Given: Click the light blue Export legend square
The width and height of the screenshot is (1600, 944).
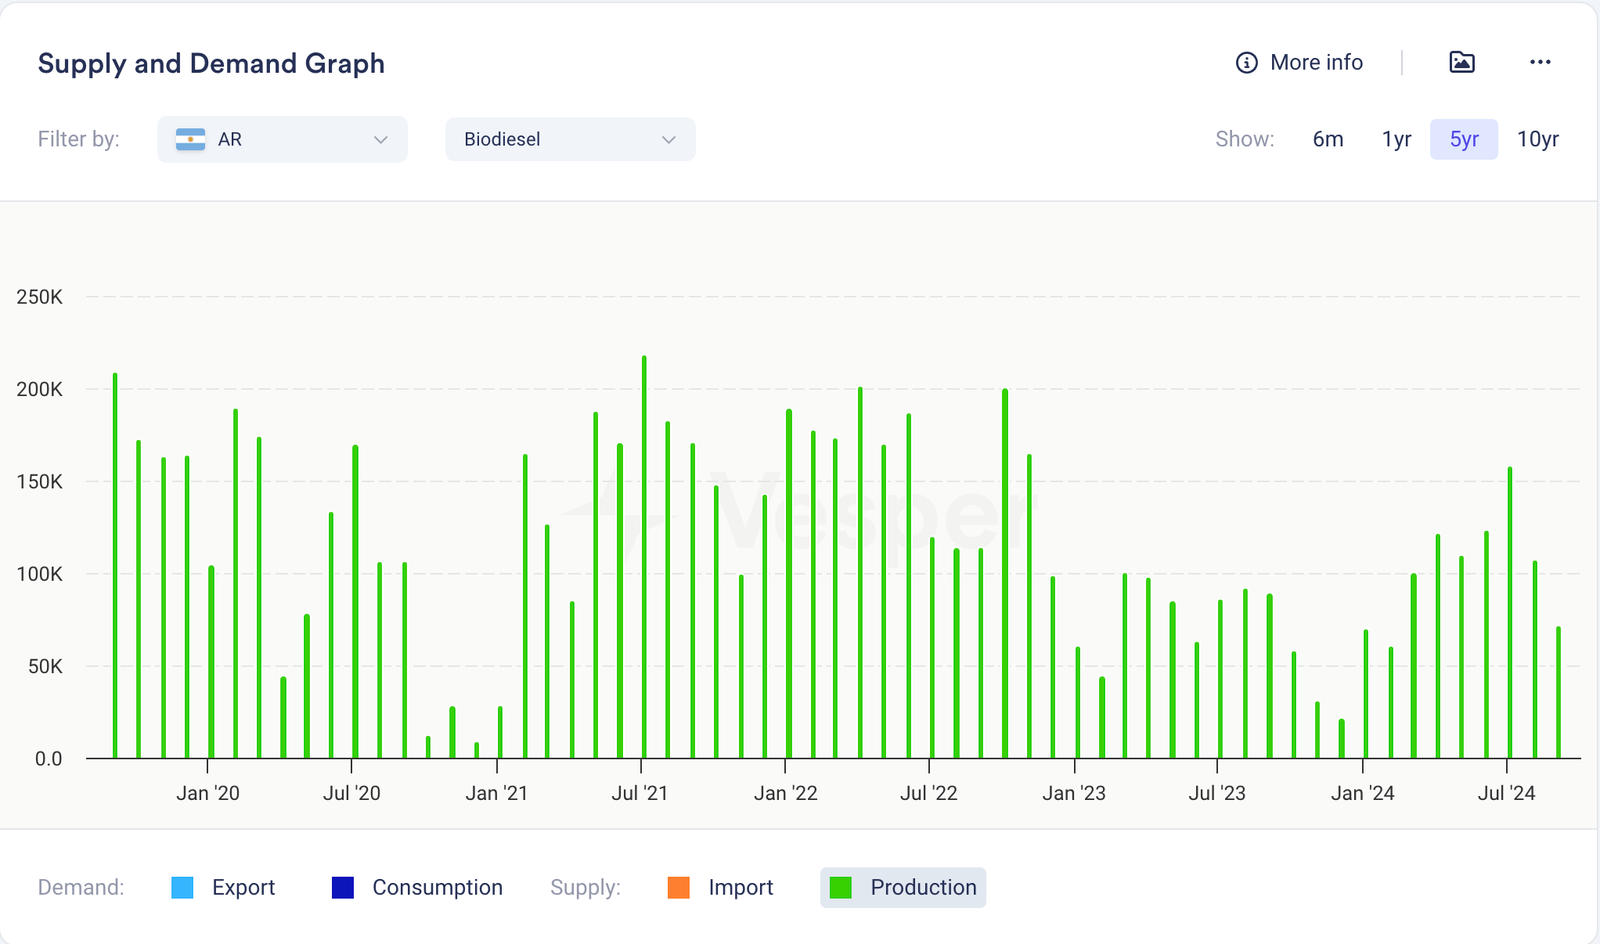Looking at the screenshot, I should tap(182, 888).
